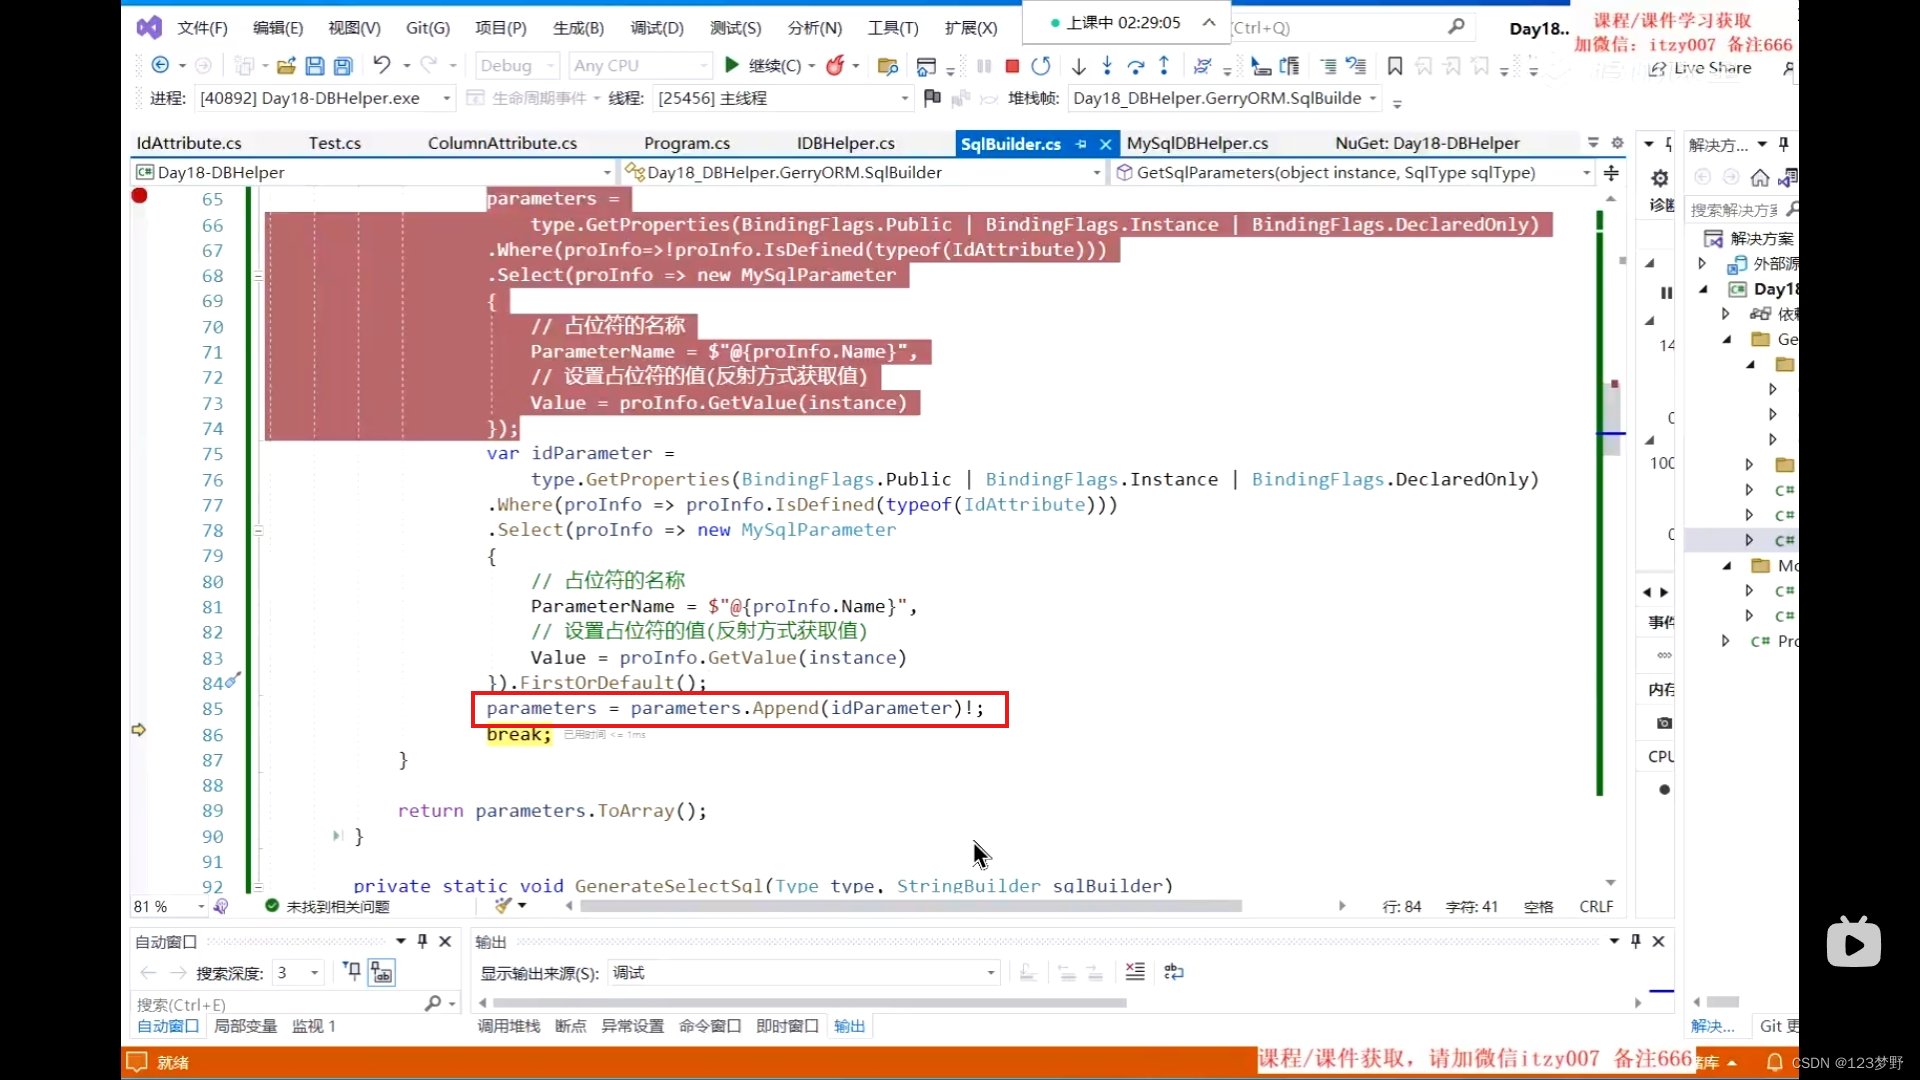Stop debugging with the red square

coord(1012,66)
